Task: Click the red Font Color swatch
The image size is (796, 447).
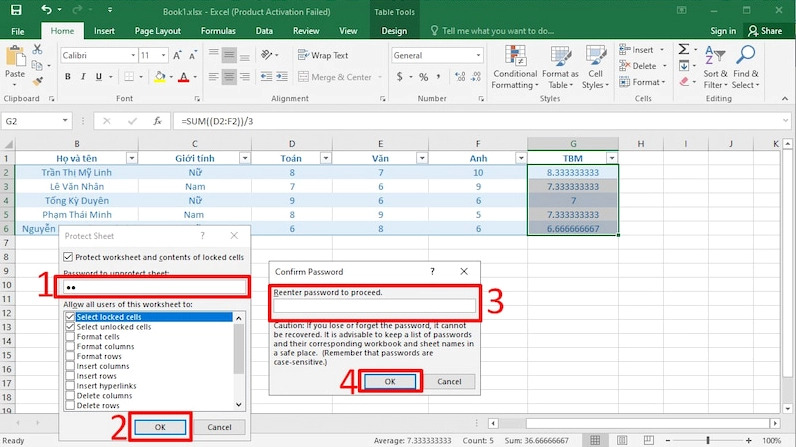Action: (184, 77)
